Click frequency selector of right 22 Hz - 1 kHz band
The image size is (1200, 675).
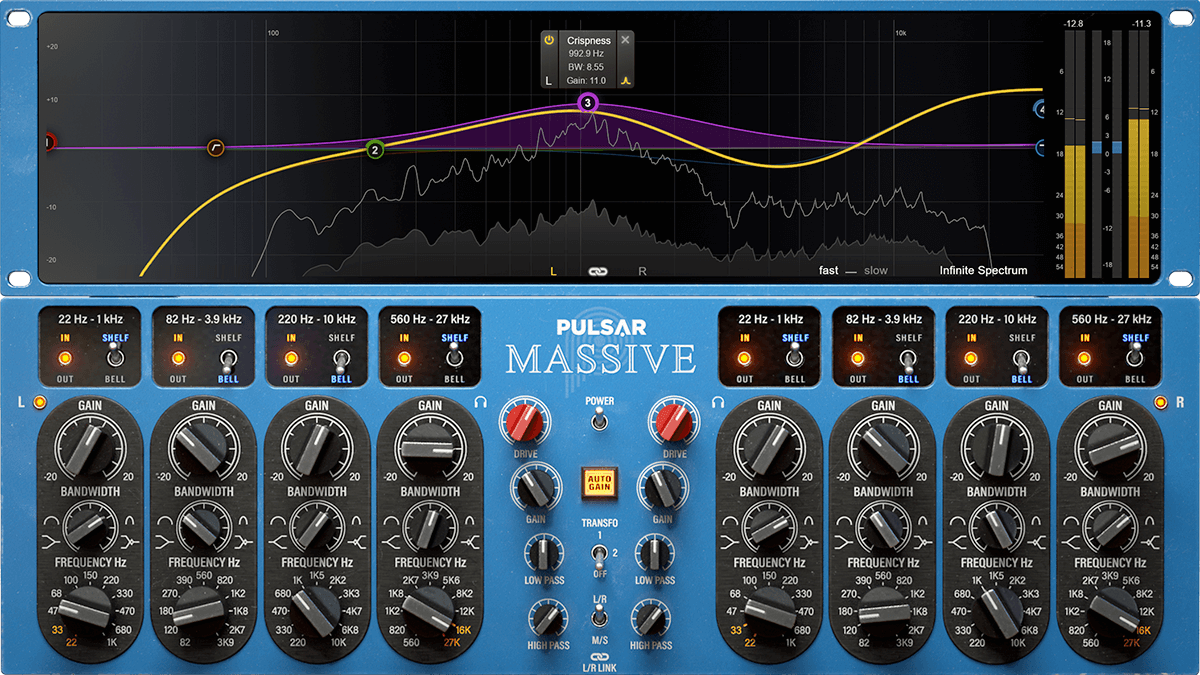(770, 612)
